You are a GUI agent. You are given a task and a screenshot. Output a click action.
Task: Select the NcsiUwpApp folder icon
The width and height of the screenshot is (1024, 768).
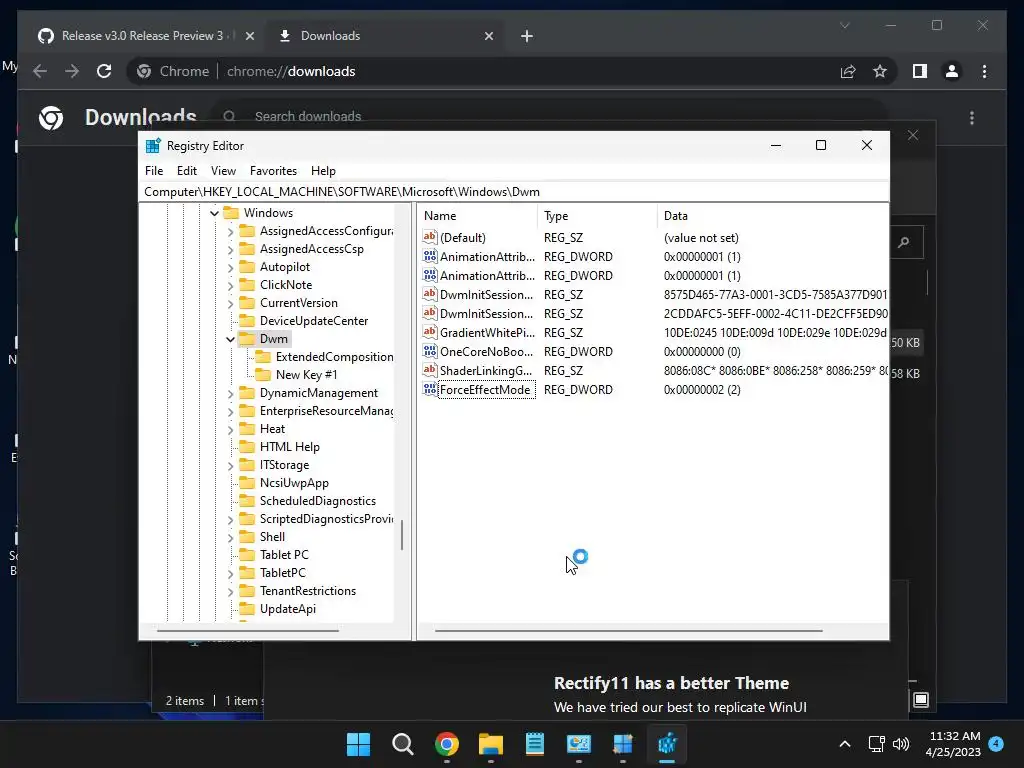(x=247, y=483)
